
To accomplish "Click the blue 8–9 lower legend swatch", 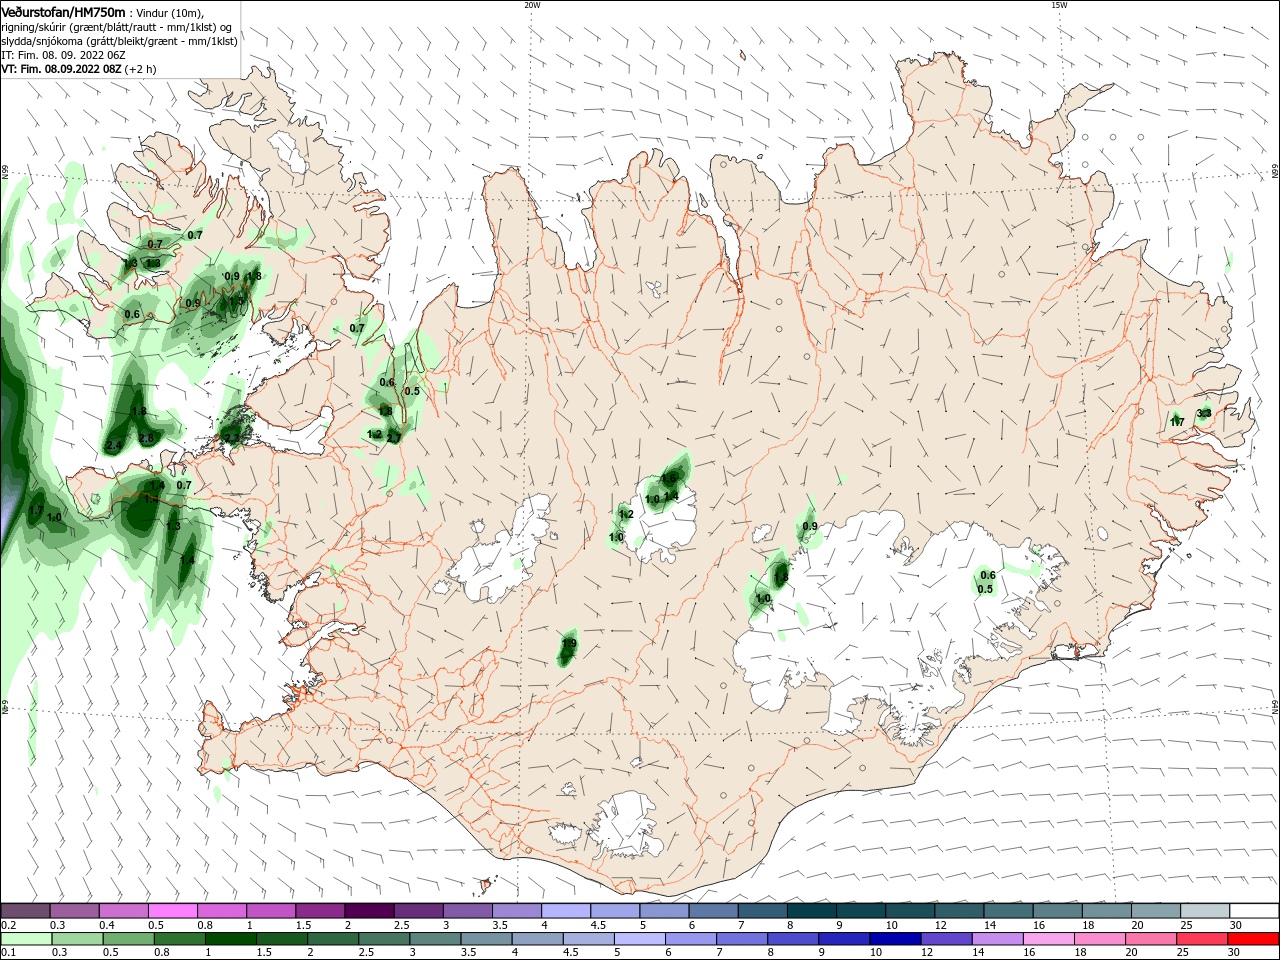I will [x=792, y=939].
